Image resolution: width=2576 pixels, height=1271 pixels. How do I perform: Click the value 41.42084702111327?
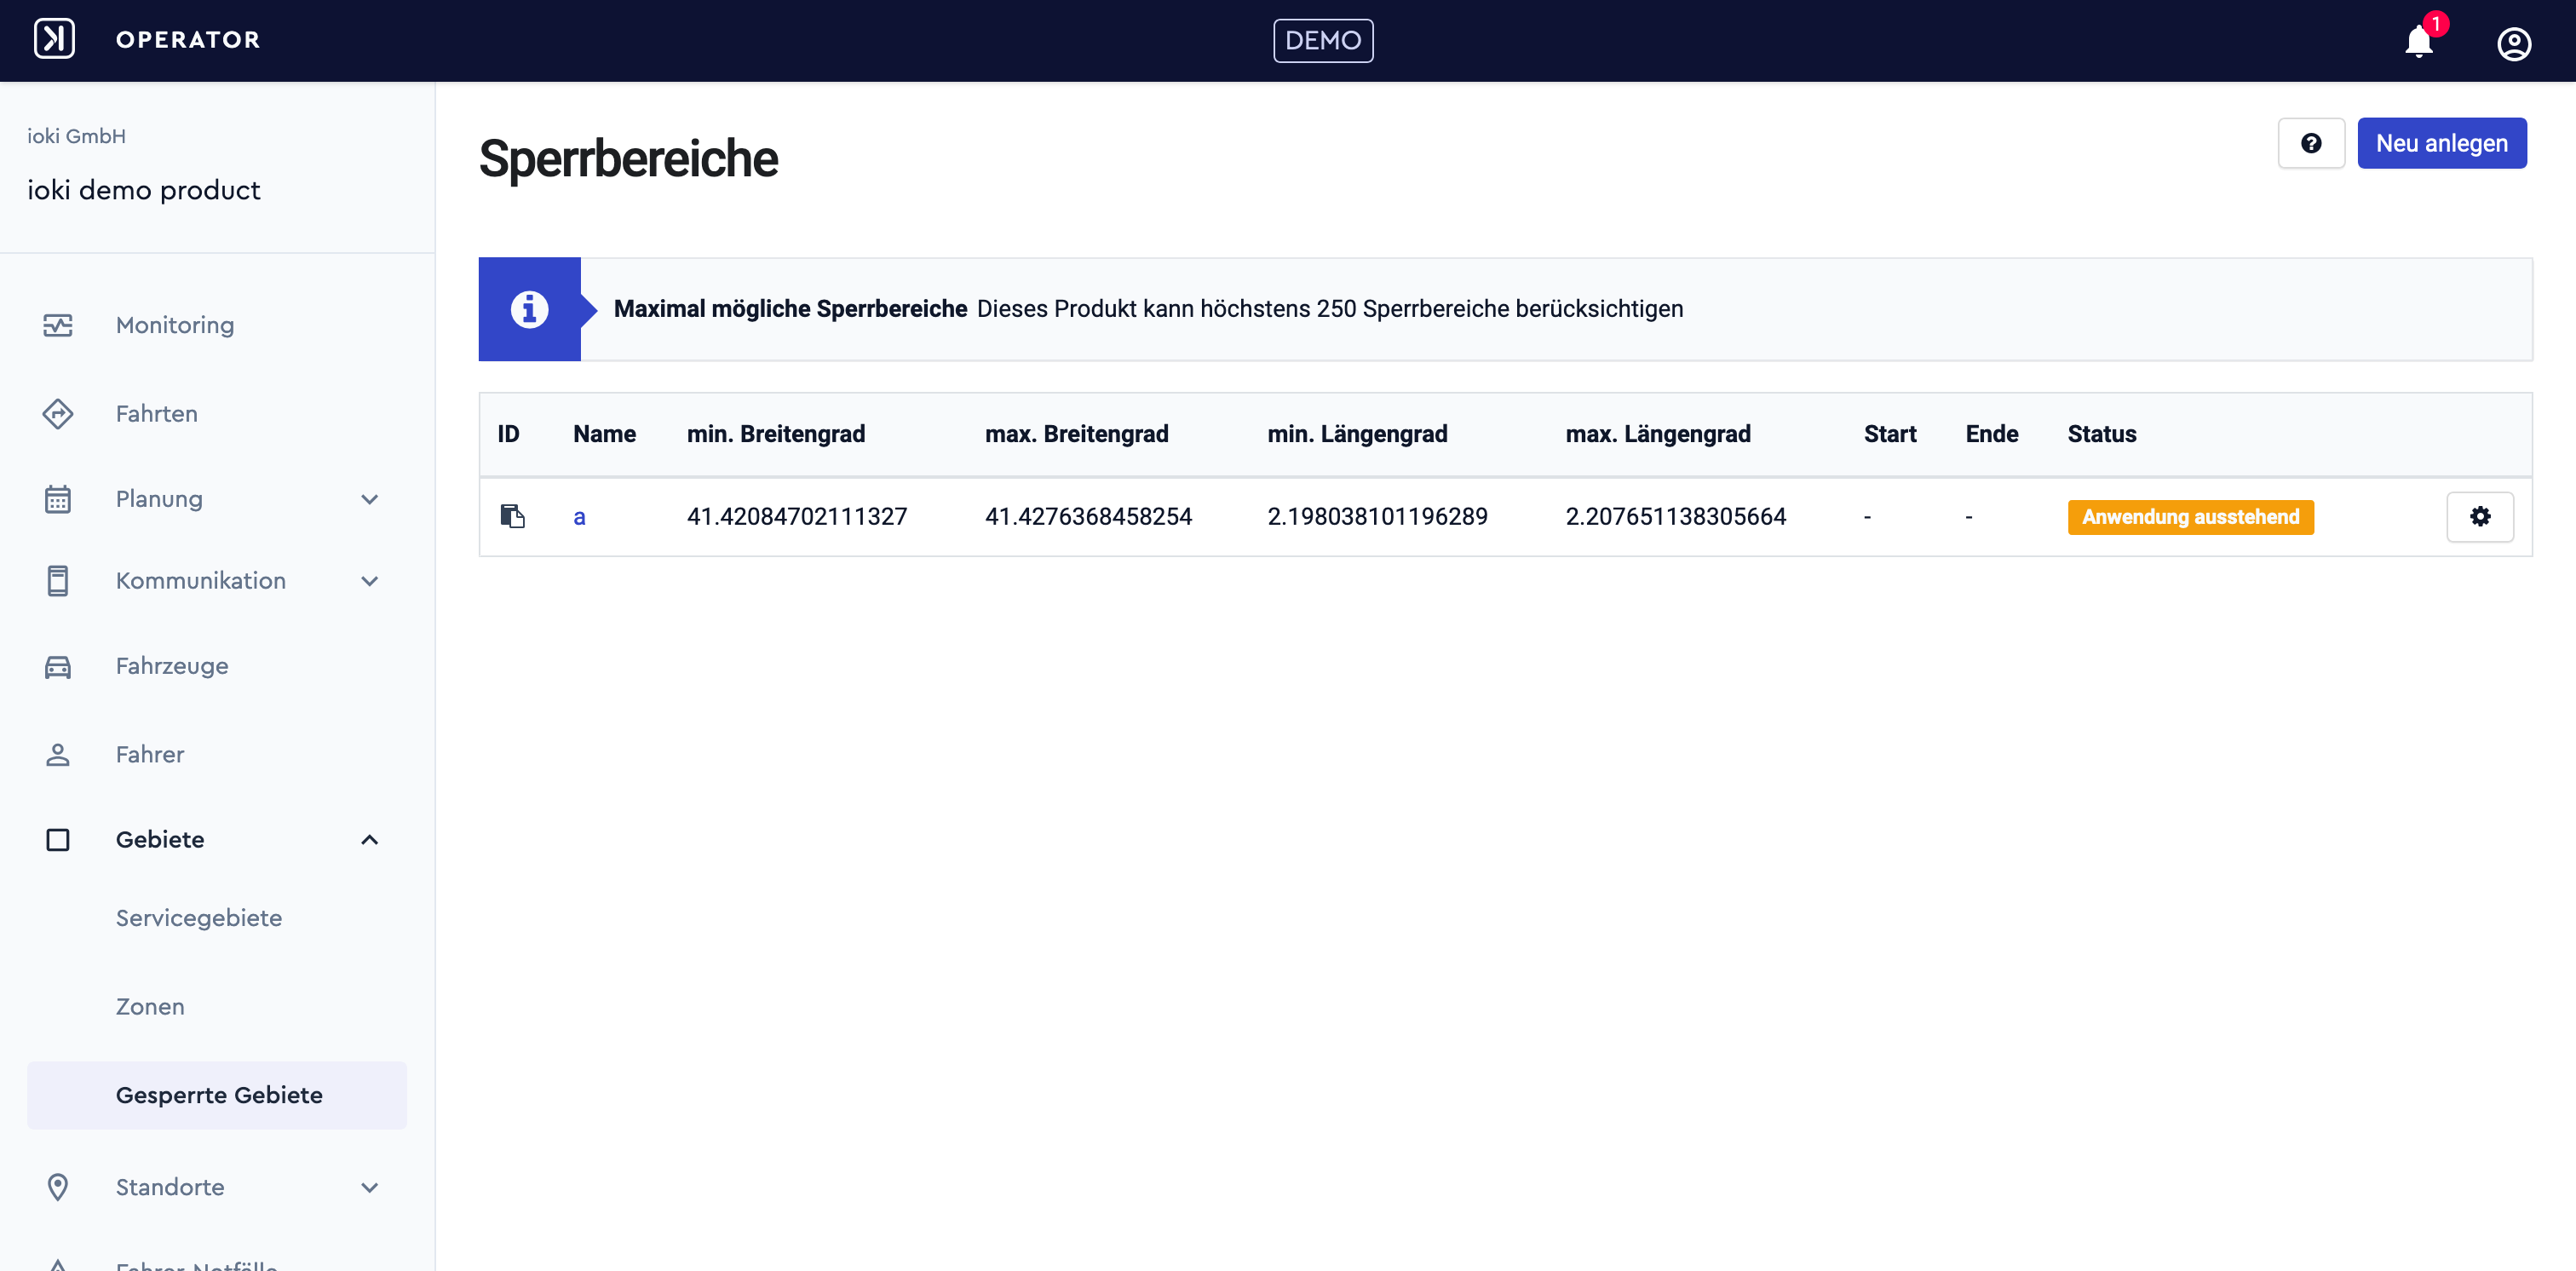tap(797, 517)
